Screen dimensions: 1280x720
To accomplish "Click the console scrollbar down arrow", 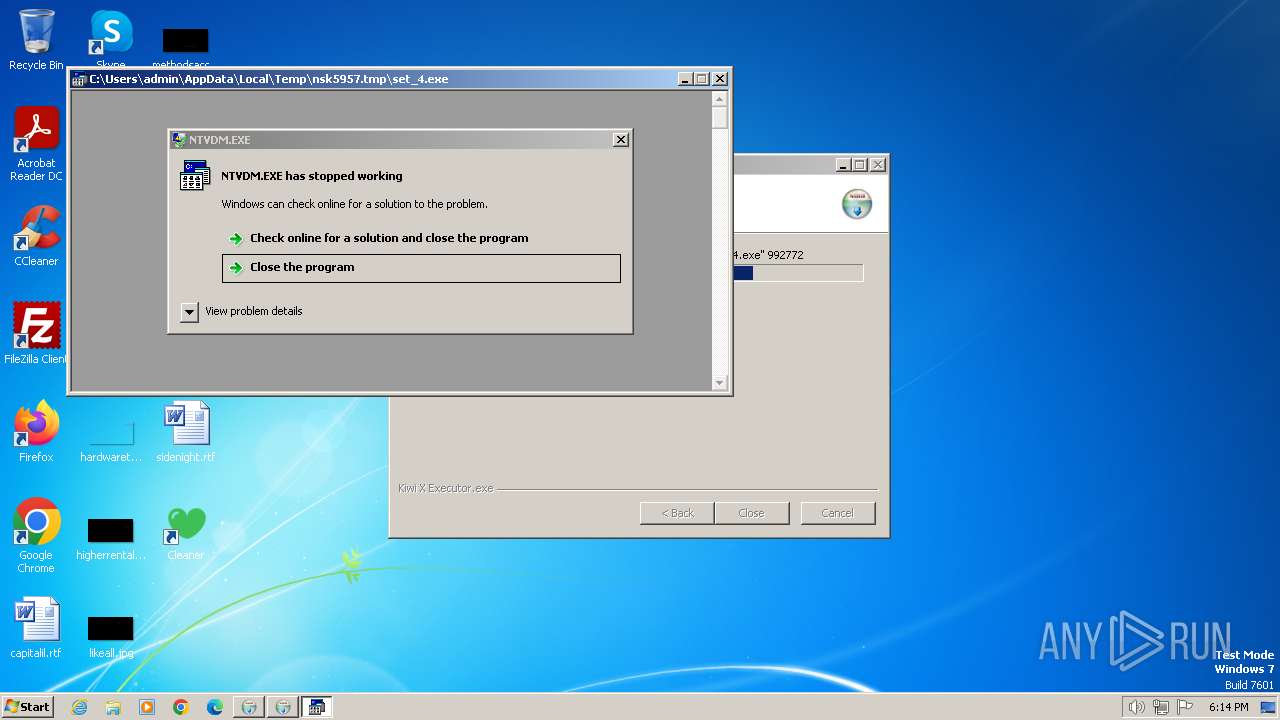I will tap(719, 383).
